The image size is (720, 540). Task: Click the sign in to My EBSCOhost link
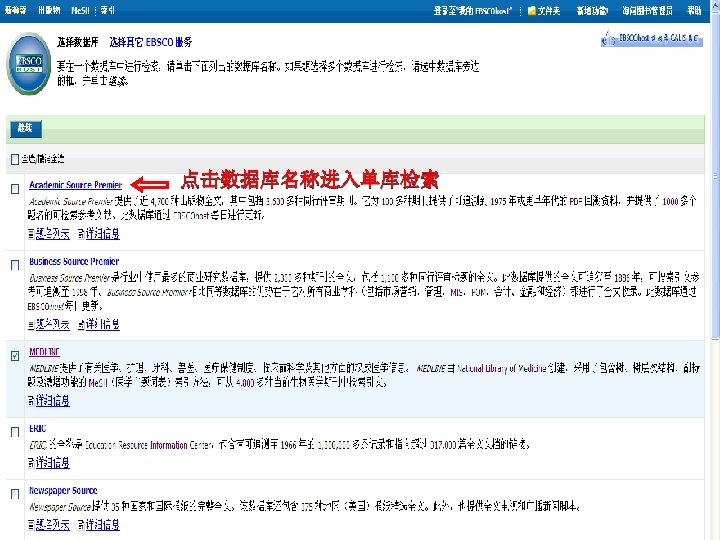pyautogui.click(x=473, y=11)
